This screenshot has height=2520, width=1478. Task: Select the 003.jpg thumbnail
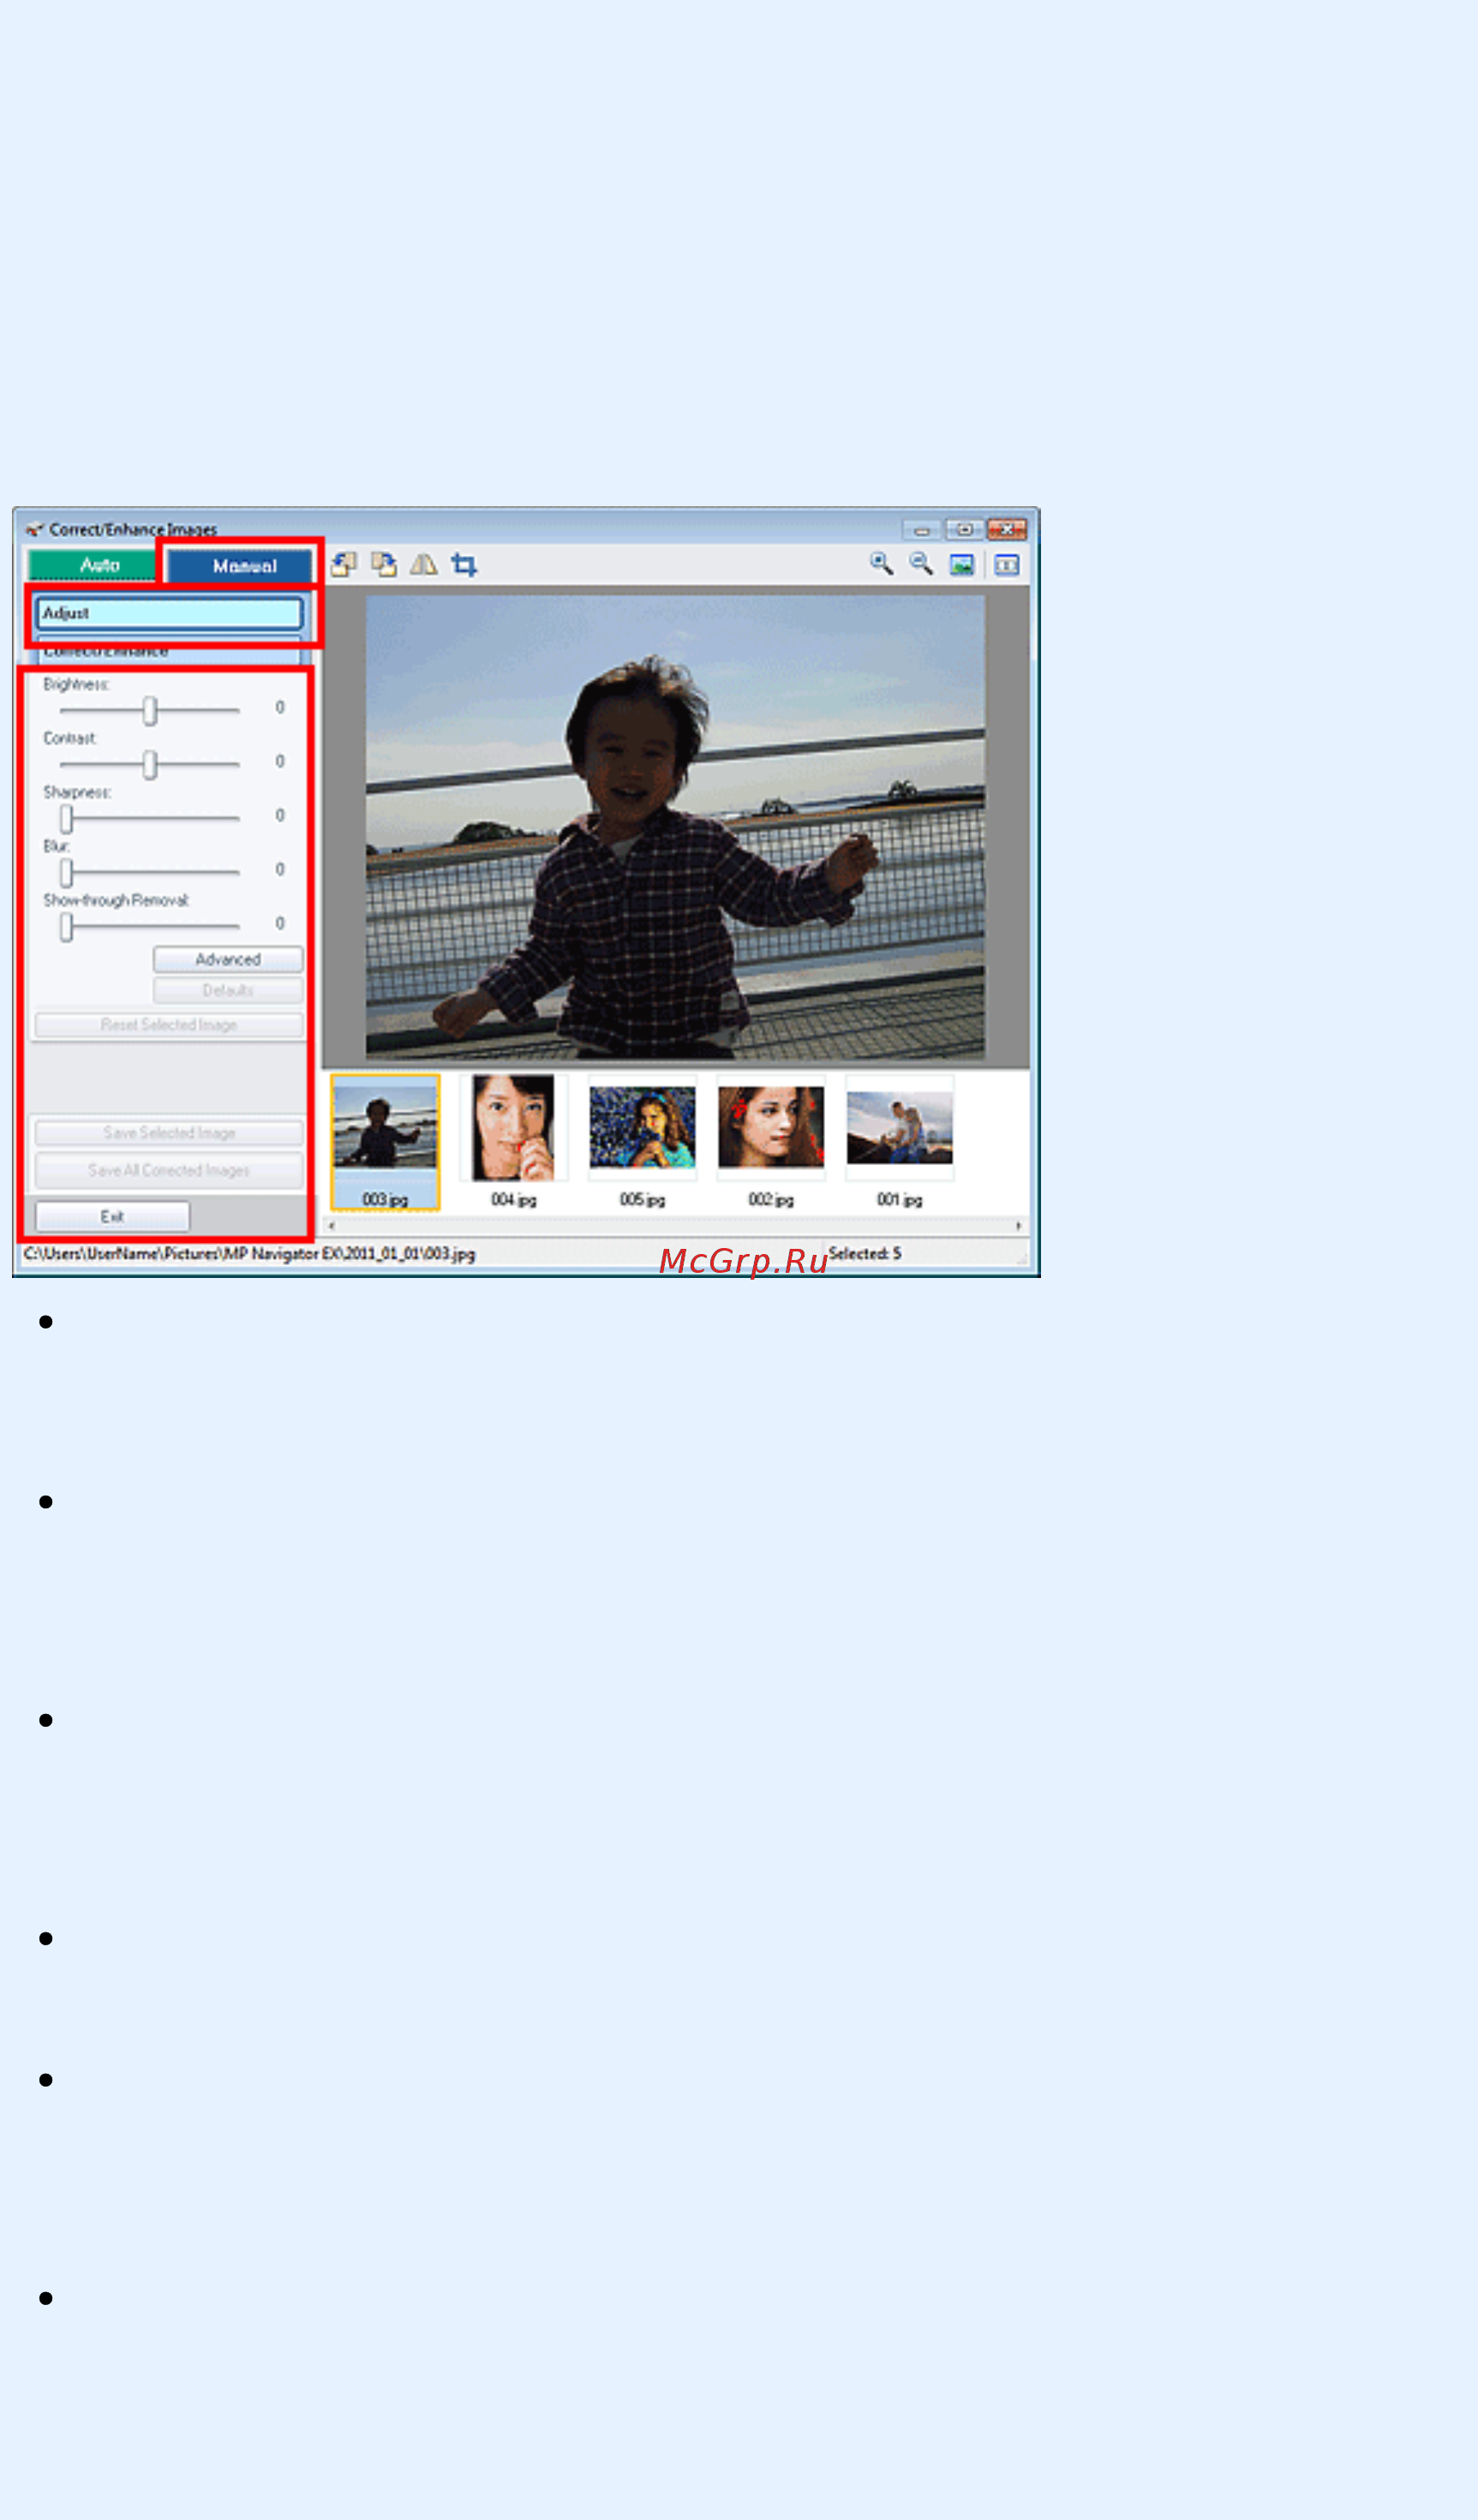point(385,1141)
